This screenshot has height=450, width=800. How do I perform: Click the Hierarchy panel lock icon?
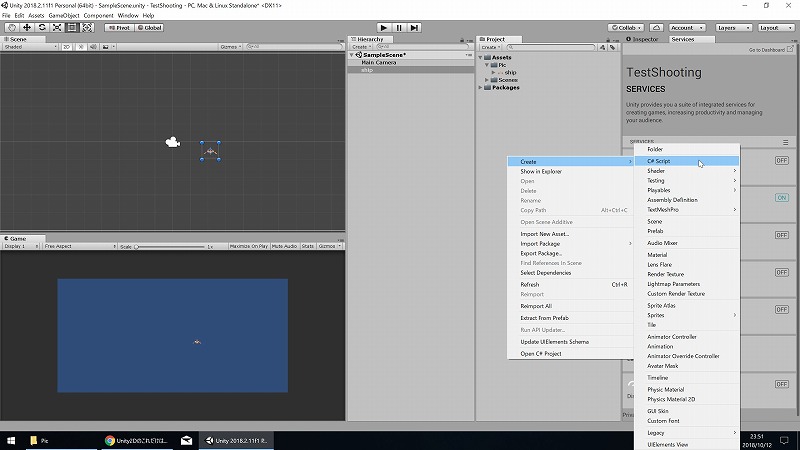462,40
